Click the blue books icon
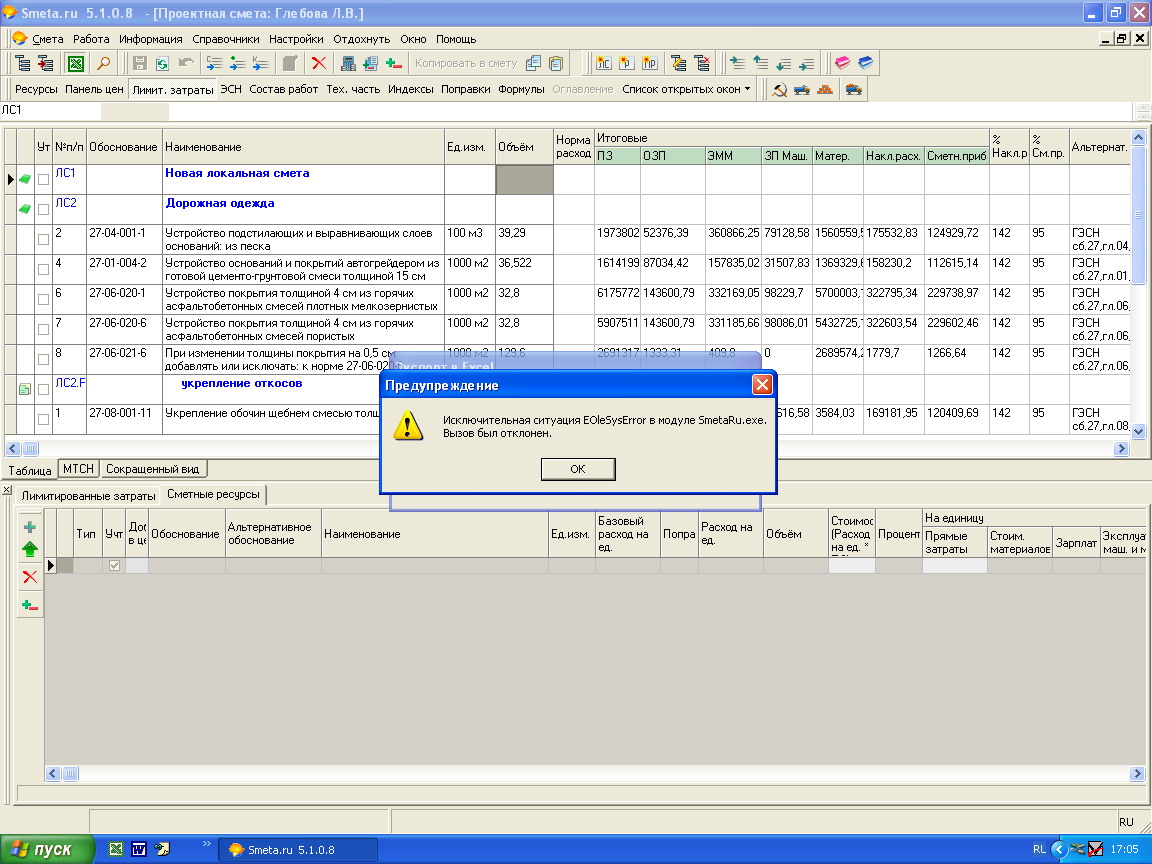Image resolution: width=1152 pixels, height=864 pixels. pyautogui.click(x=866, y=63)
